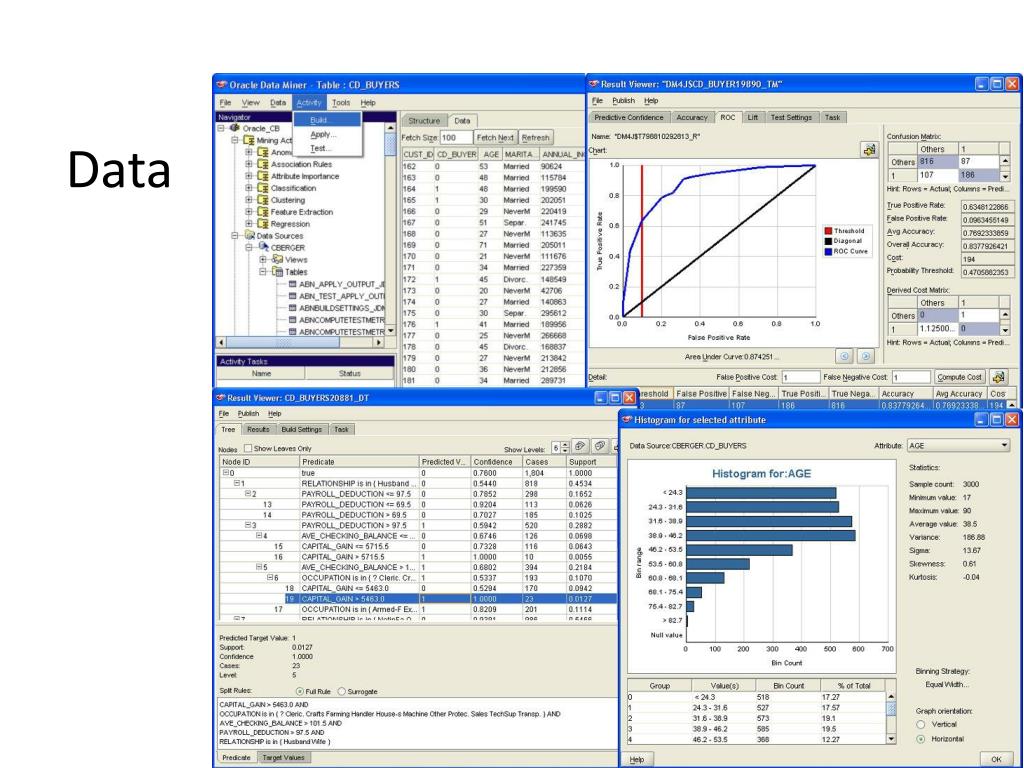Select the Full Rule radio button
1024x768 pixels.
tap(299, 691)
